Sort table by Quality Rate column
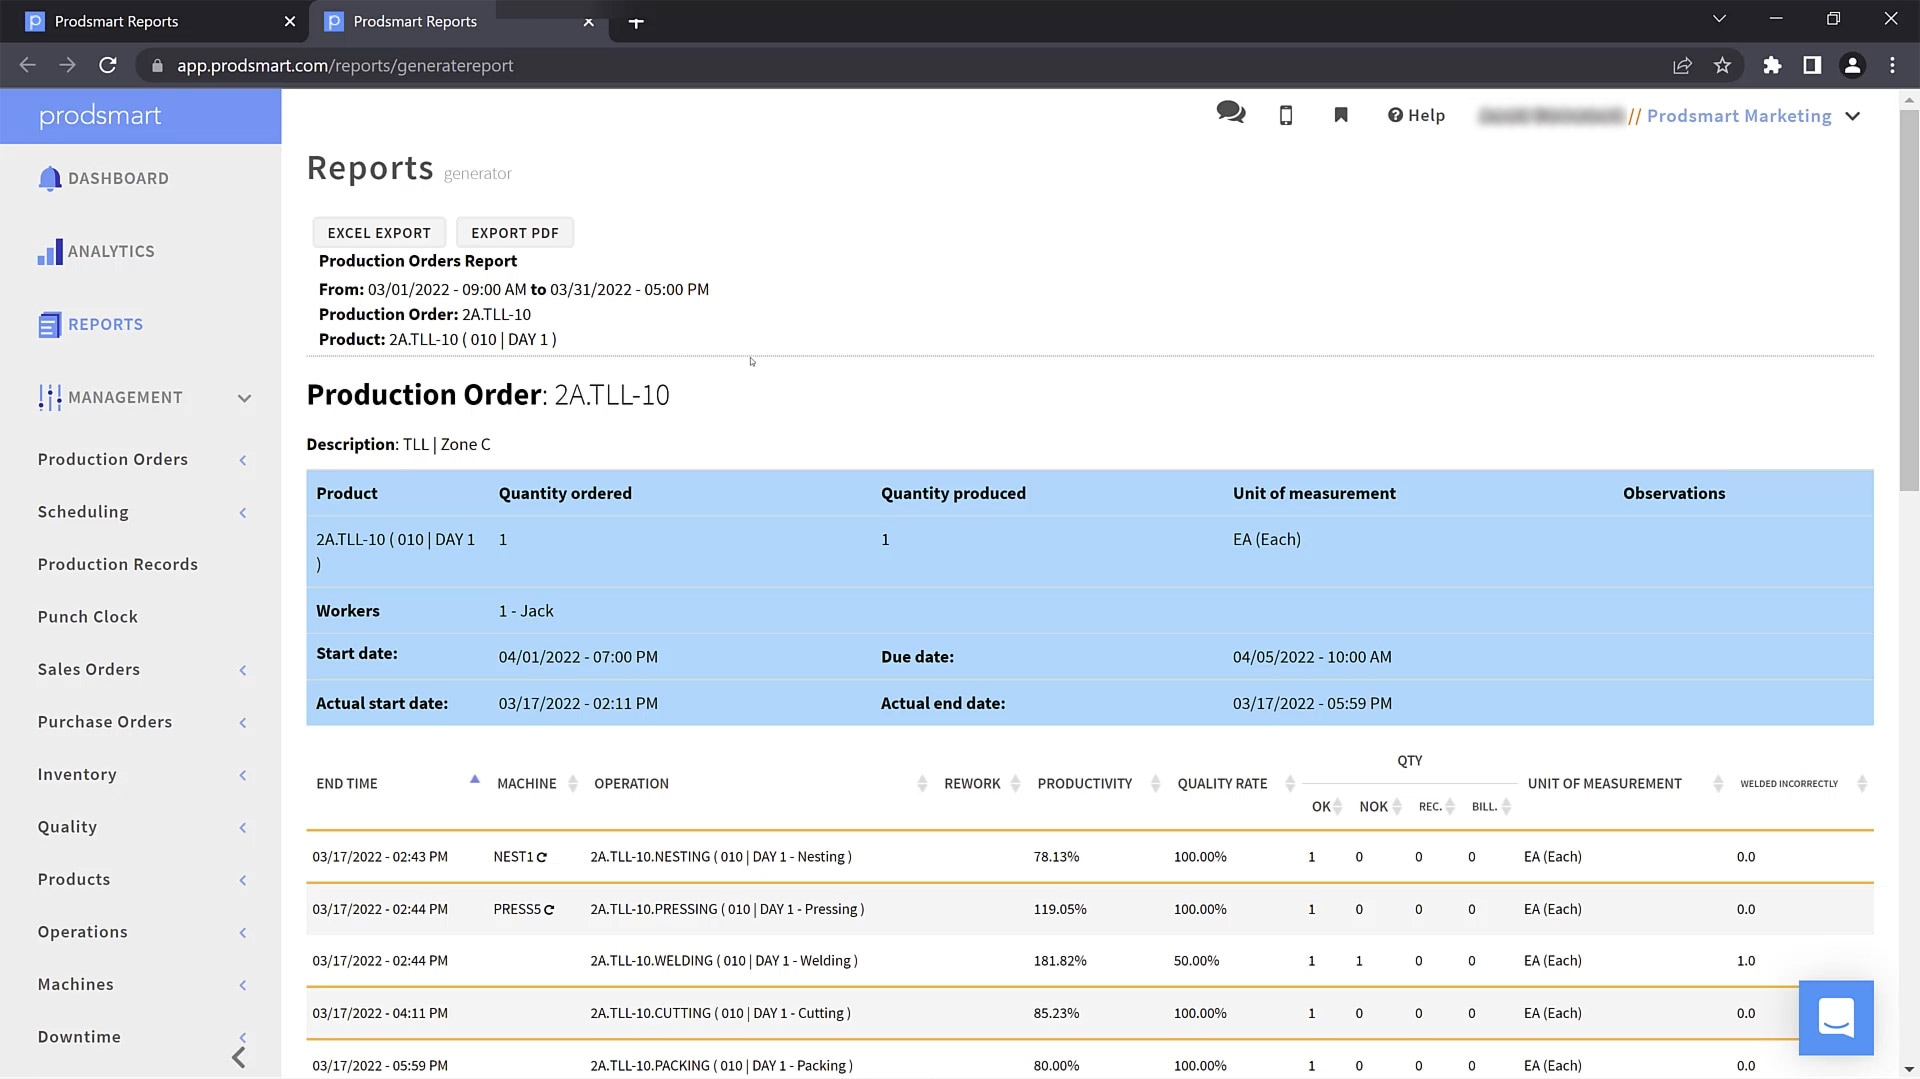 1222,783
